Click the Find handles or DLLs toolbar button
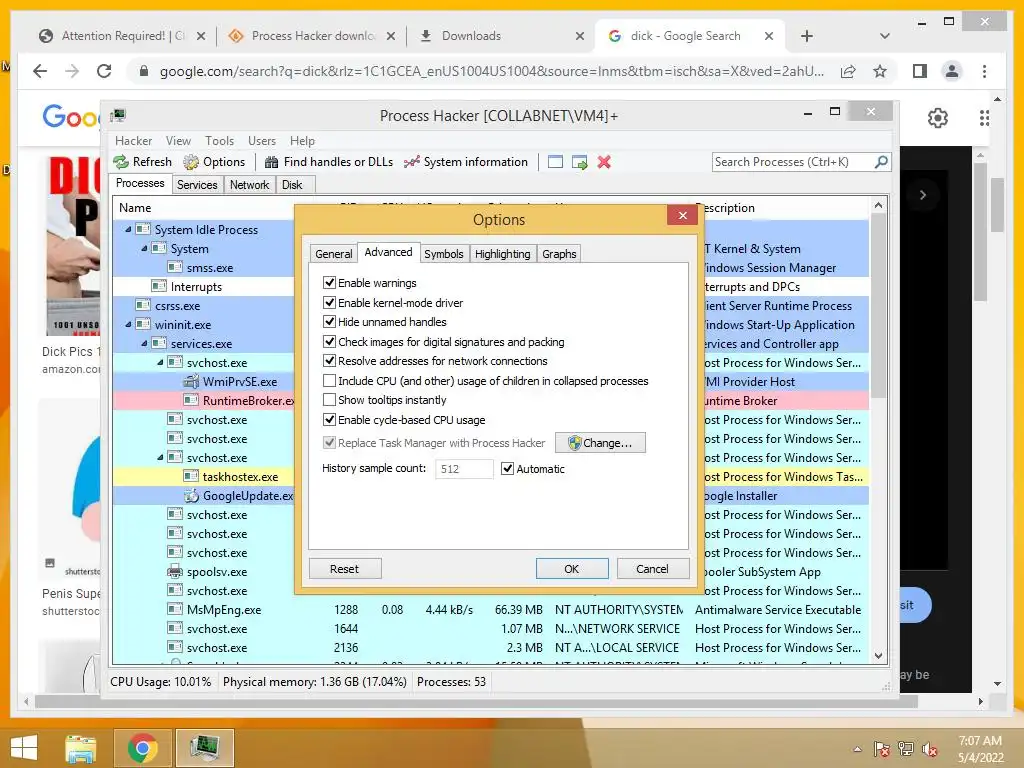The width and height of the screenshot is (1024, 768). tap(329, 162)
